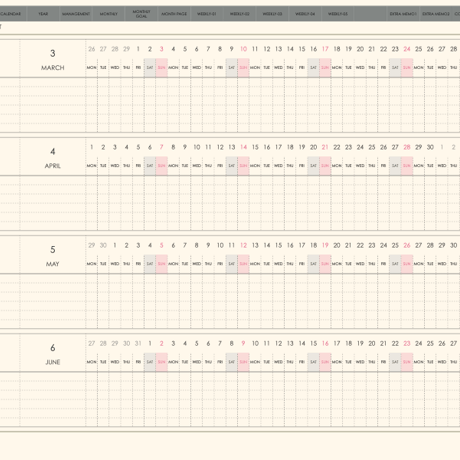Select the SAT label under June 8
The height and width of the screenshot is (460, 460).
pyautogui.click(x=231, y=362)
